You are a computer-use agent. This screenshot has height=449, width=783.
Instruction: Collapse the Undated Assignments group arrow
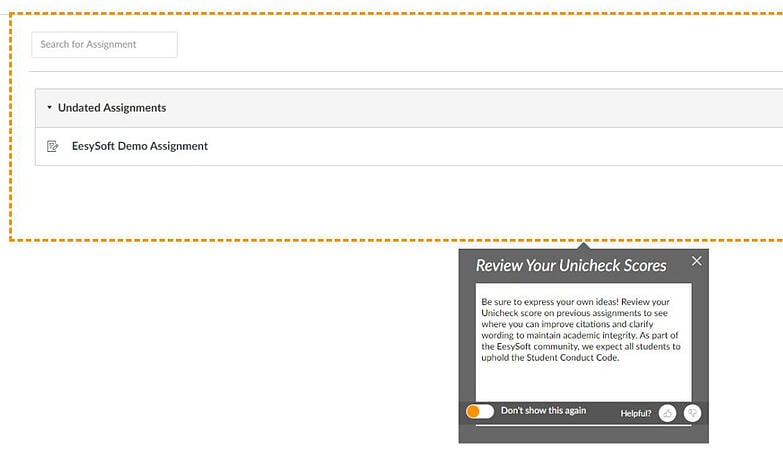coord(49,107)
